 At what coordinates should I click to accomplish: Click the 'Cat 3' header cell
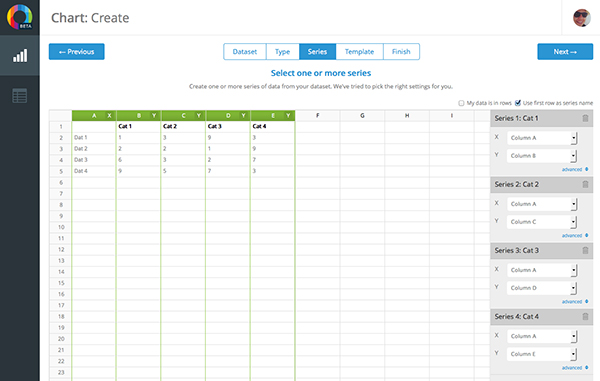pos(228,126)
